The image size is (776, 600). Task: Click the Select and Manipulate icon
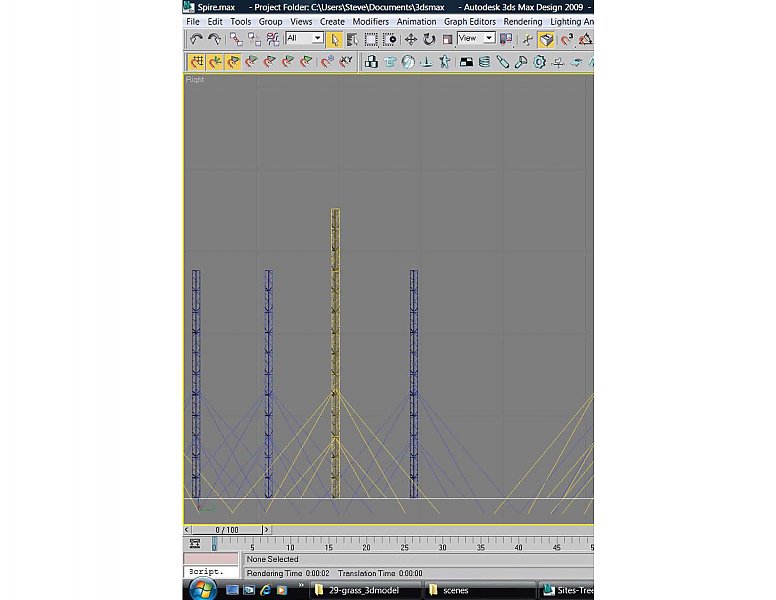point(528,40)
